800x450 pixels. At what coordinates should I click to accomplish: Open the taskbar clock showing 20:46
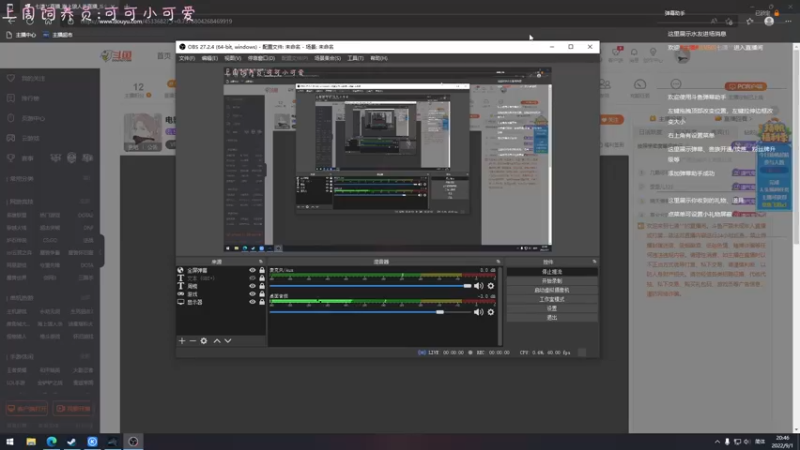click(x=782, y=442)
